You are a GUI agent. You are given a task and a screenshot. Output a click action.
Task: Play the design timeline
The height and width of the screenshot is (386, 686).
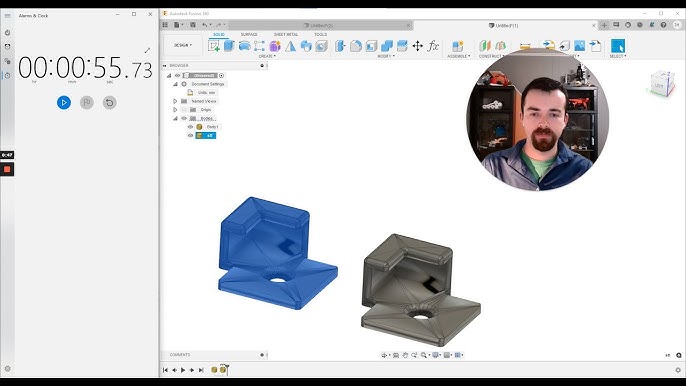point(183,370)
